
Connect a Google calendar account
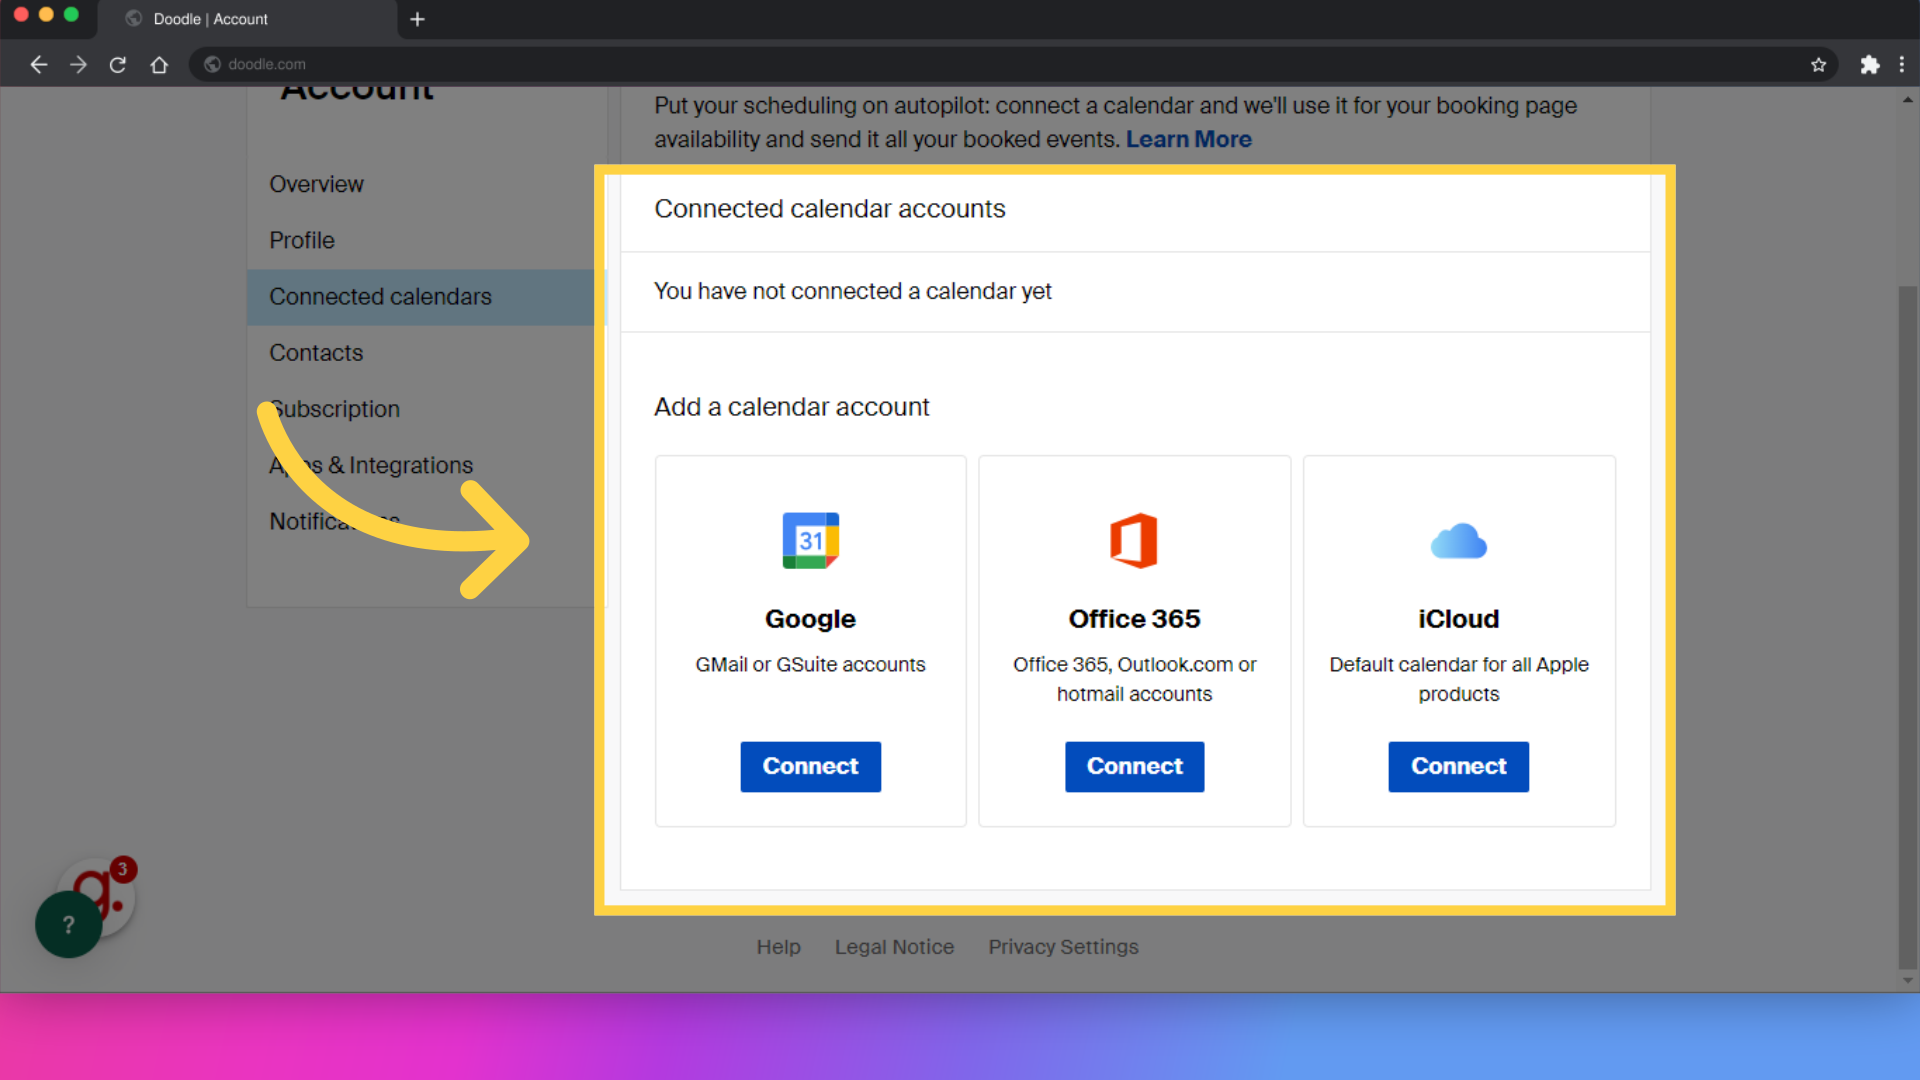[810, 767]
